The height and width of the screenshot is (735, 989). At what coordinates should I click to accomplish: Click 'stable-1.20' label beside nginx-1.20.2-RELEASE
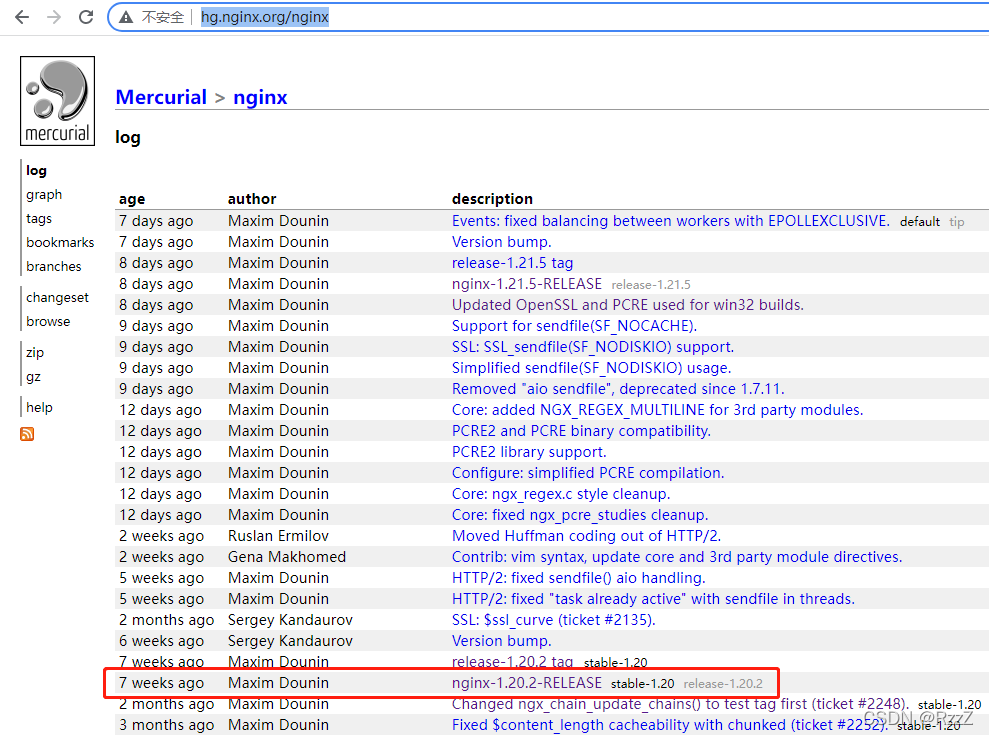tap(643, 683)
